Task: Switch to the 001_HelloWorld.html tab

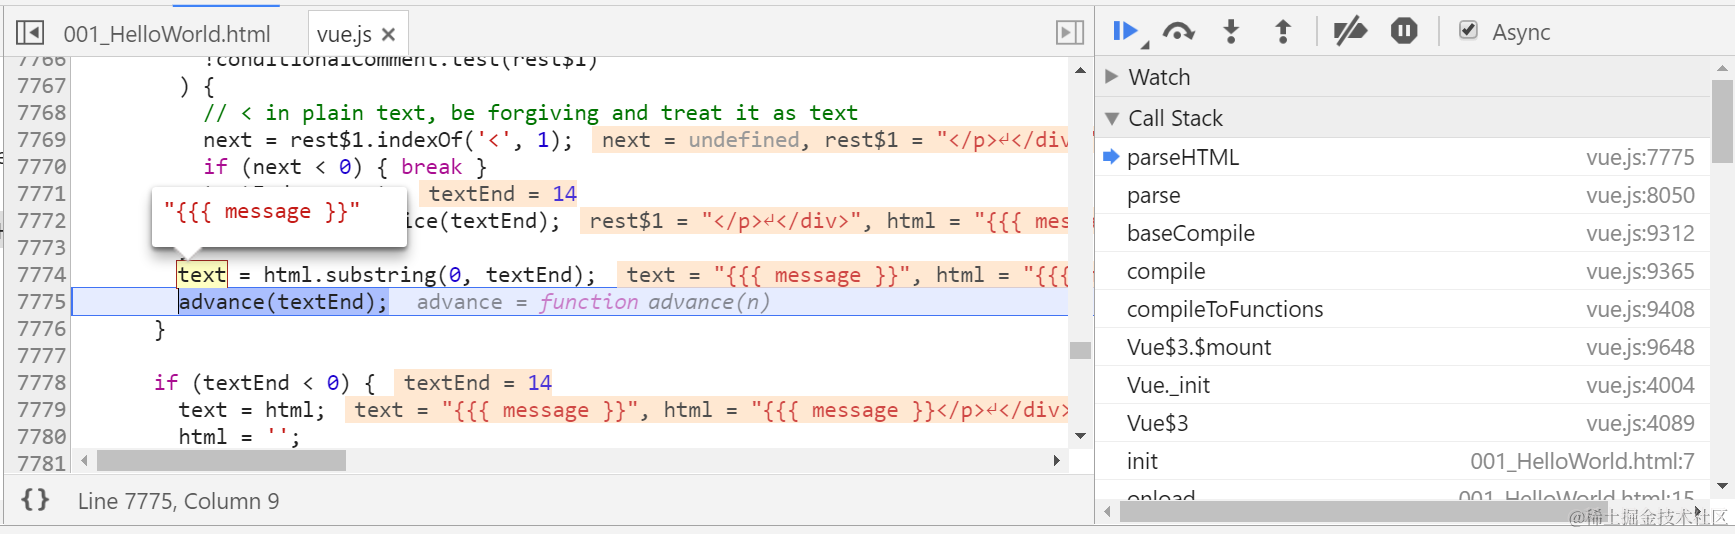Action: [167, 34]
